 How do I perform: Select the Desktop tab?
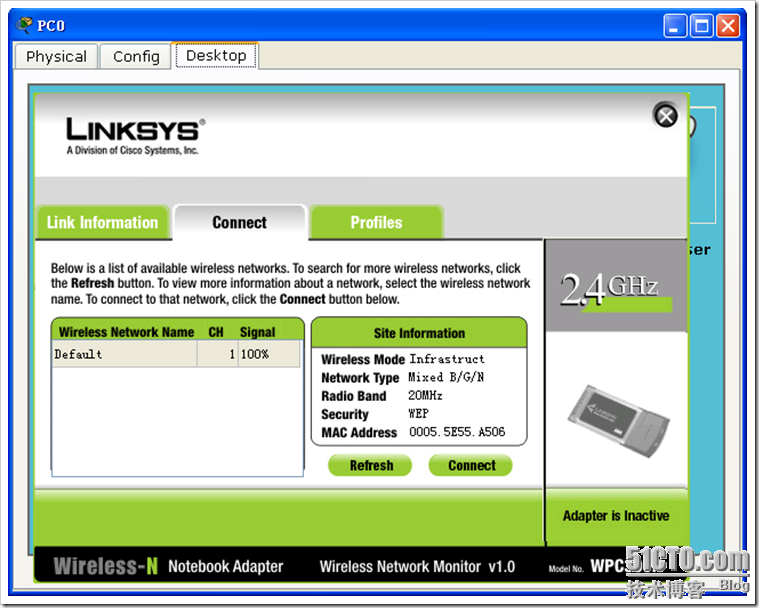[216, 56]
